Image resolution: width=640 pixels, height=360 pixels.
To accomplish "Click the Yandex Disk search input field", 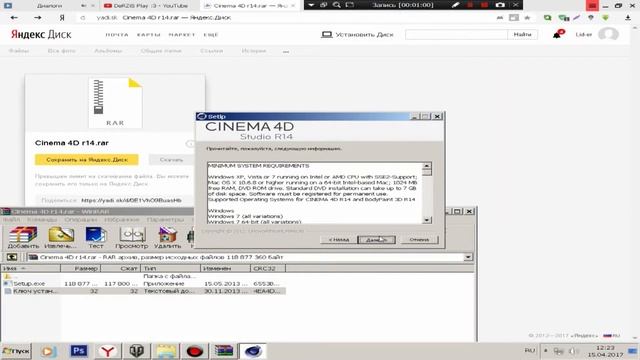I will point(456,34).
